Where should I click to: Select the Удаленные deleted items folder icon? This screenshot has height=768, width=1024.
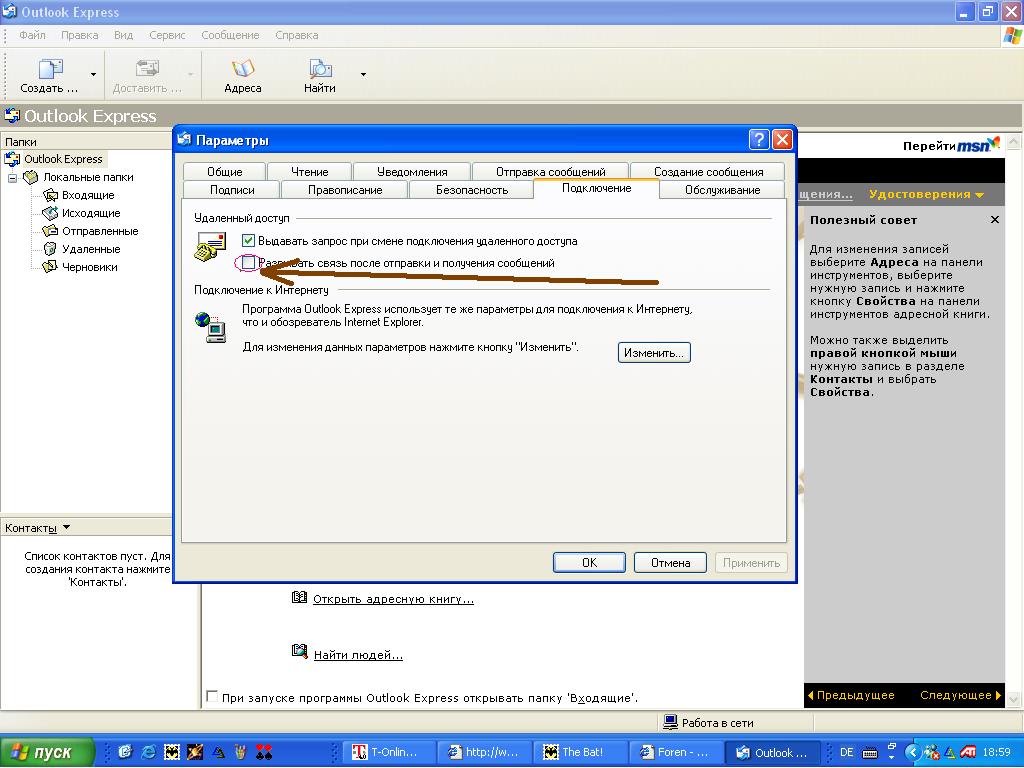pyautogui.click(x=50, y=249)
